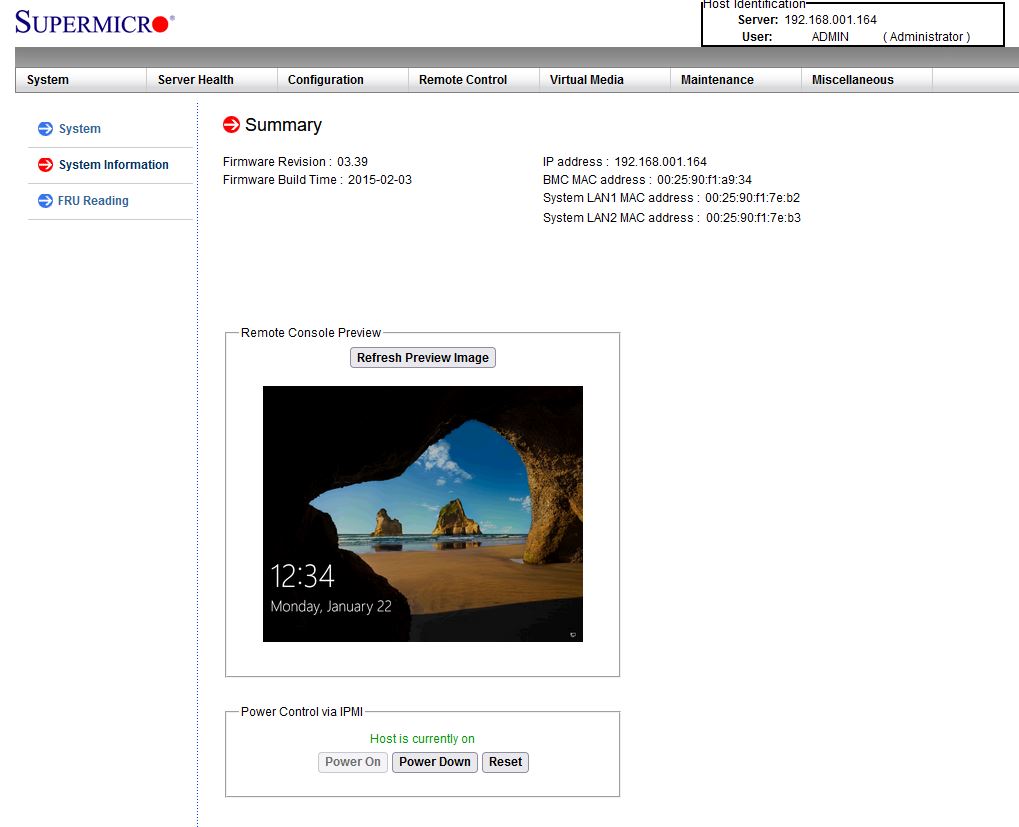Click the blue arrow icon beside FRU Reading
This screenshot has height=827, width=1019.
(x=45, y=201)
